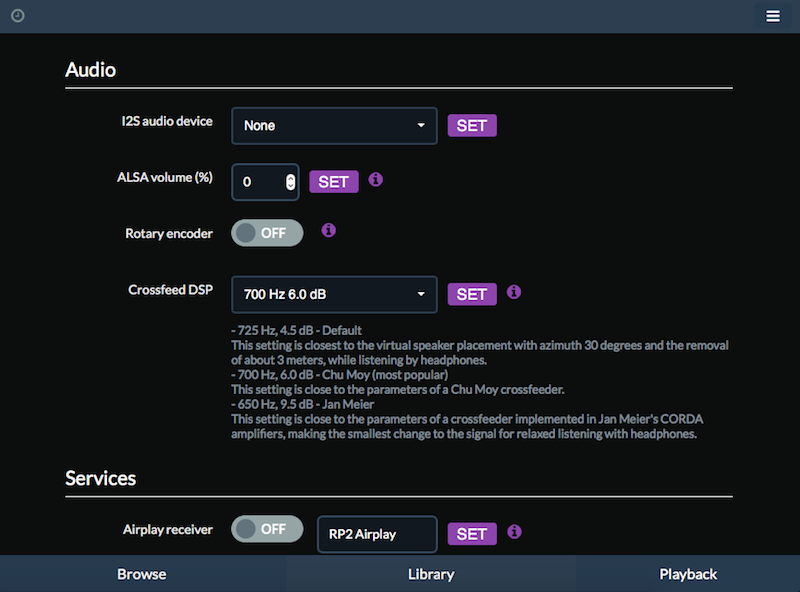The image size is (800, 592).
Task: Click SET for Crossfeed DSP
Action: point(472,294)
